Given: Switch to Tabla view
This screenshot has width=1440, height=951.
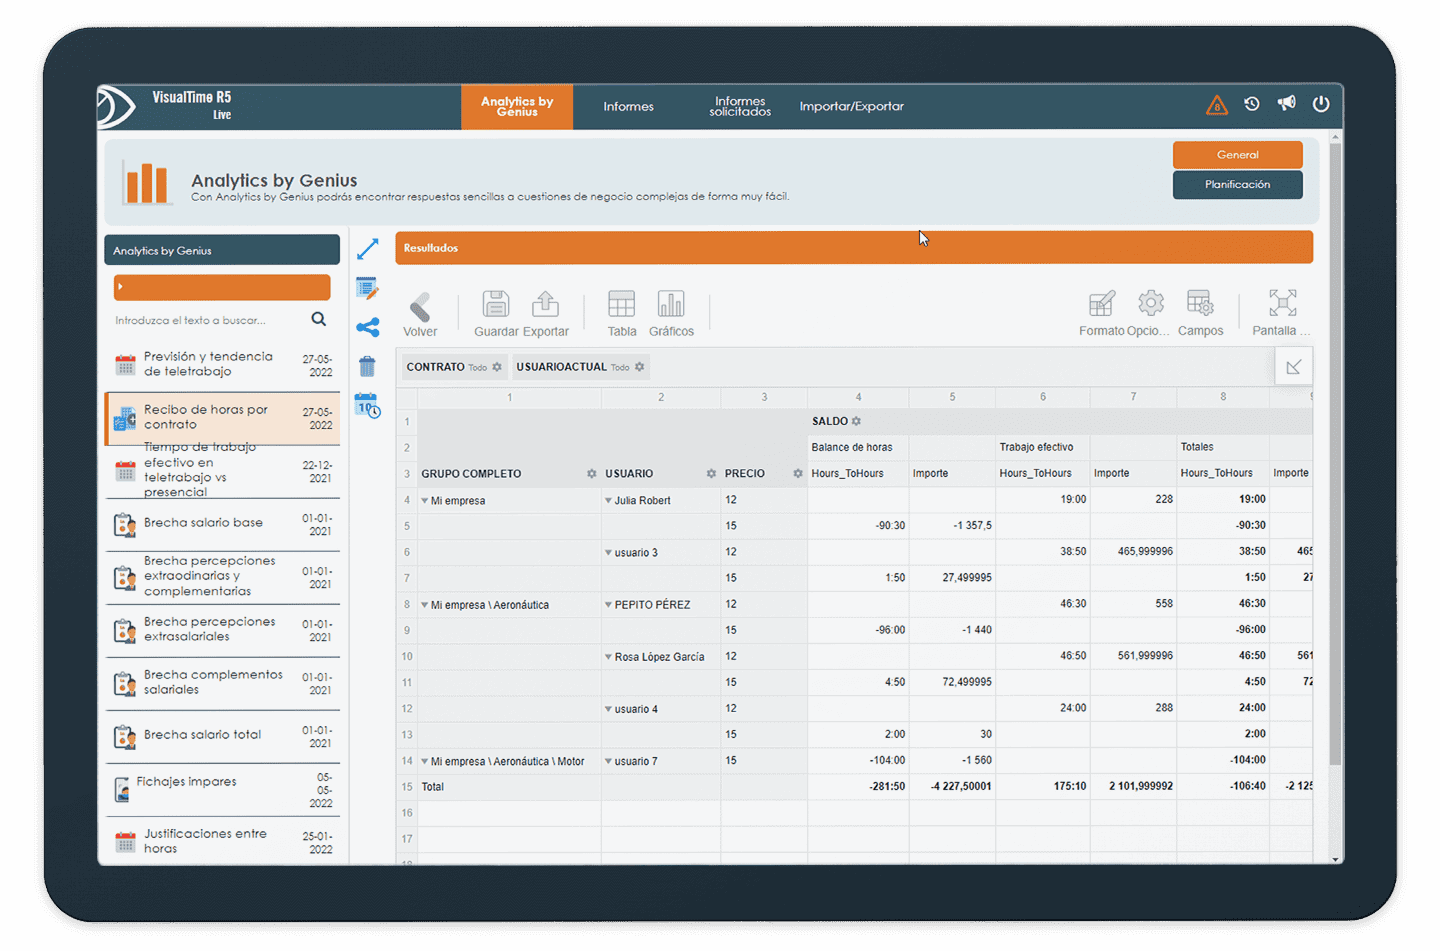Looking at the screenshot, I should pyautogui.click(x=621, y=304).
